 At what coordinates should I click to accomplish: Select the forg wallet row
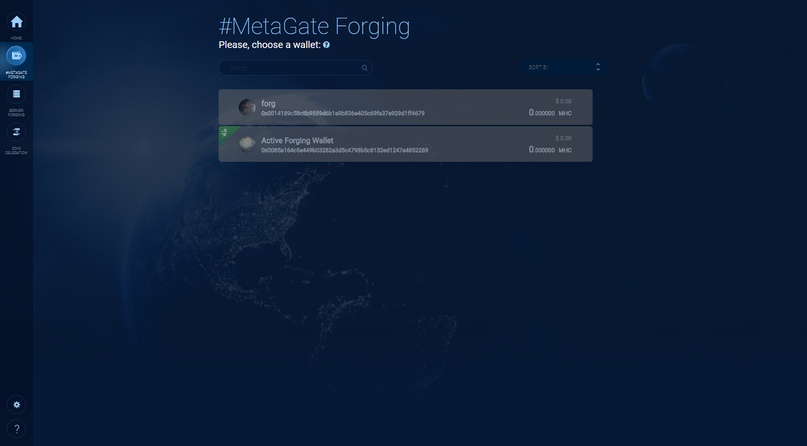pyautogui.click(x=406, y=107)
